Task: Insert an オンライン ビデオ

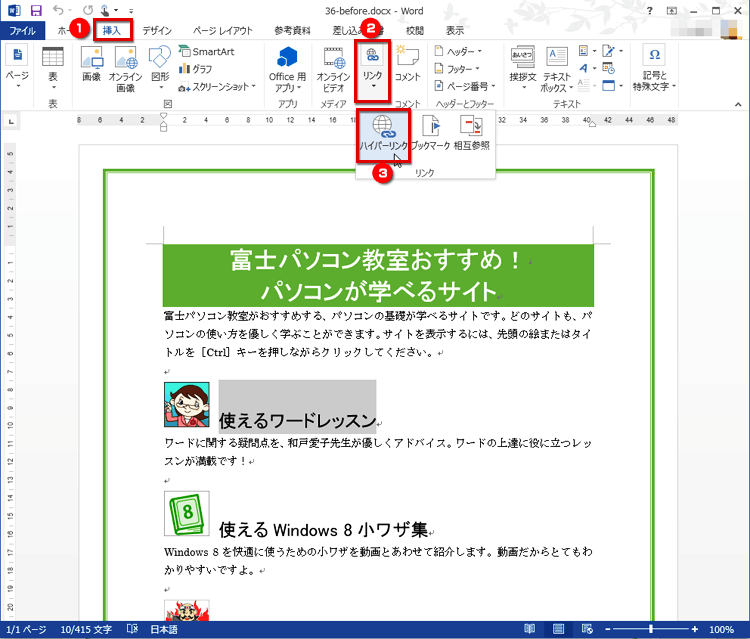Action: click(333, 69)
